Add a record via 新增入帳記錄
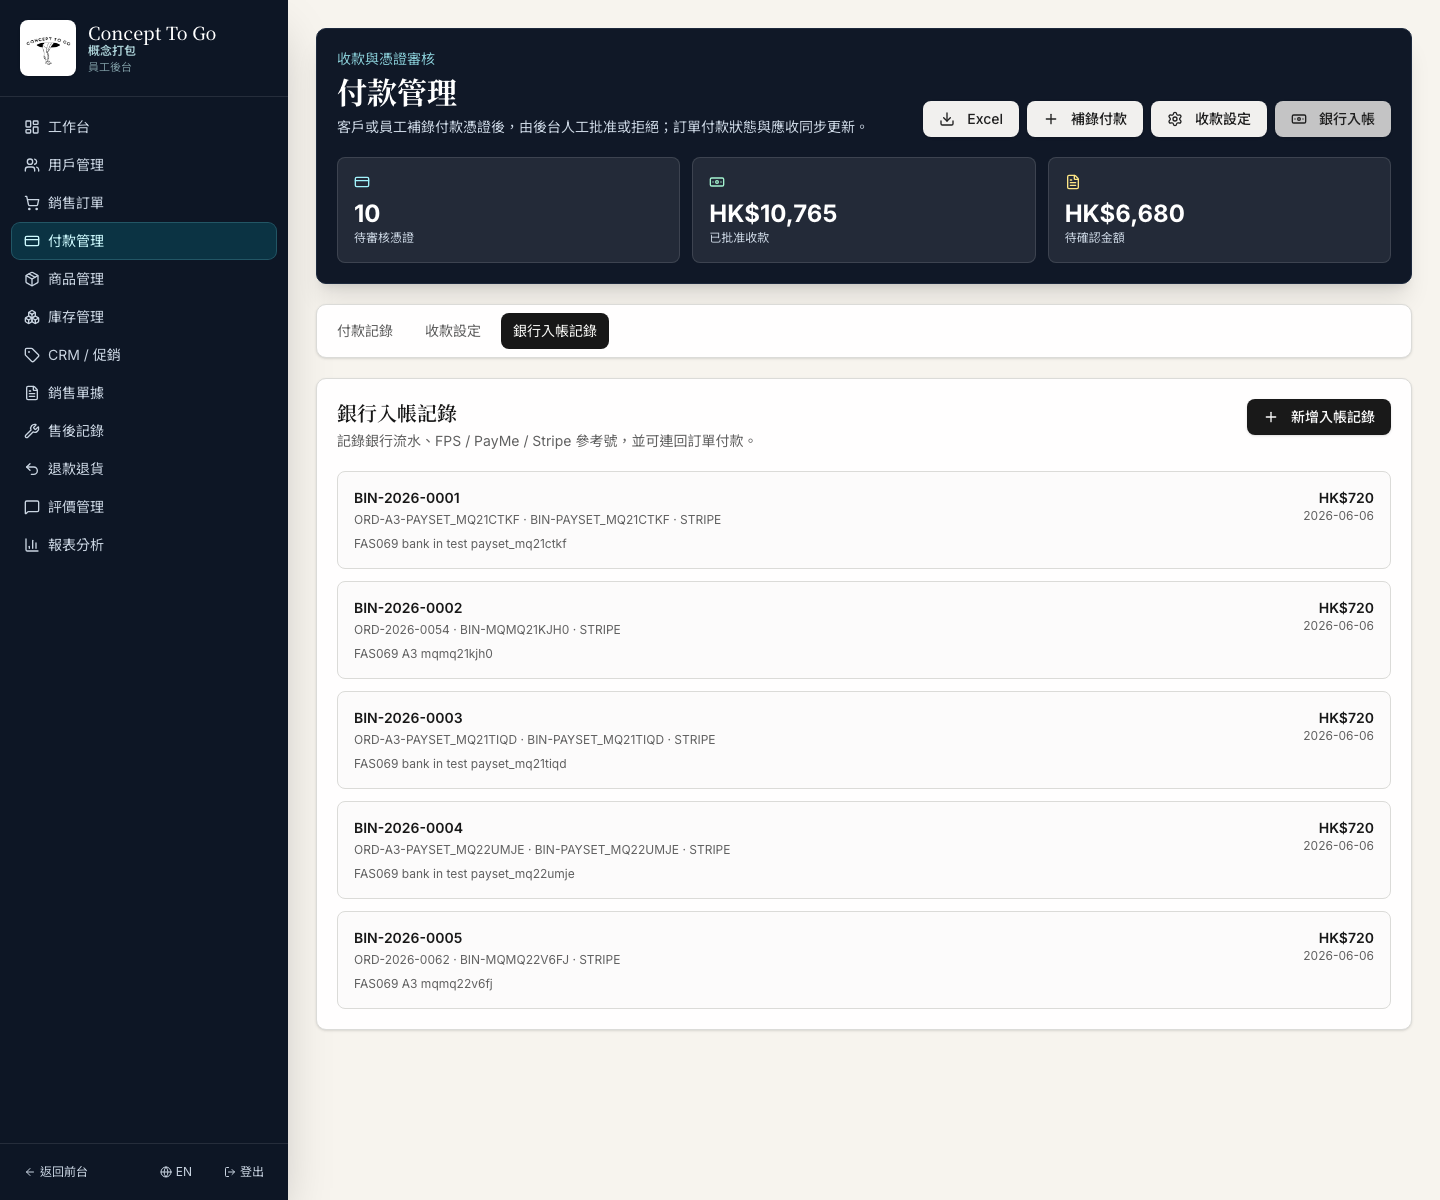 pos(1319,417)
